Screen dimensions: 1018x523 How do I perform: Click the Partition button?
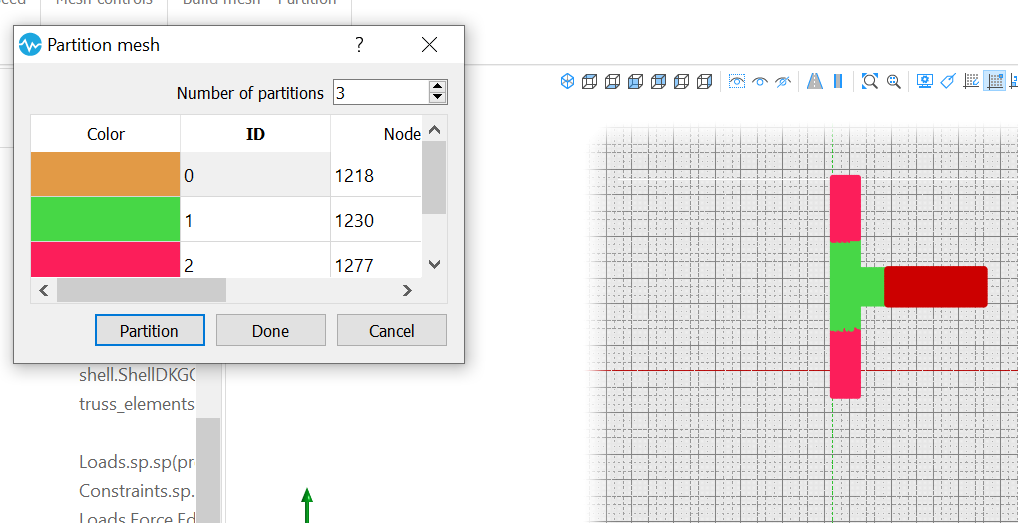coord(150,331)
